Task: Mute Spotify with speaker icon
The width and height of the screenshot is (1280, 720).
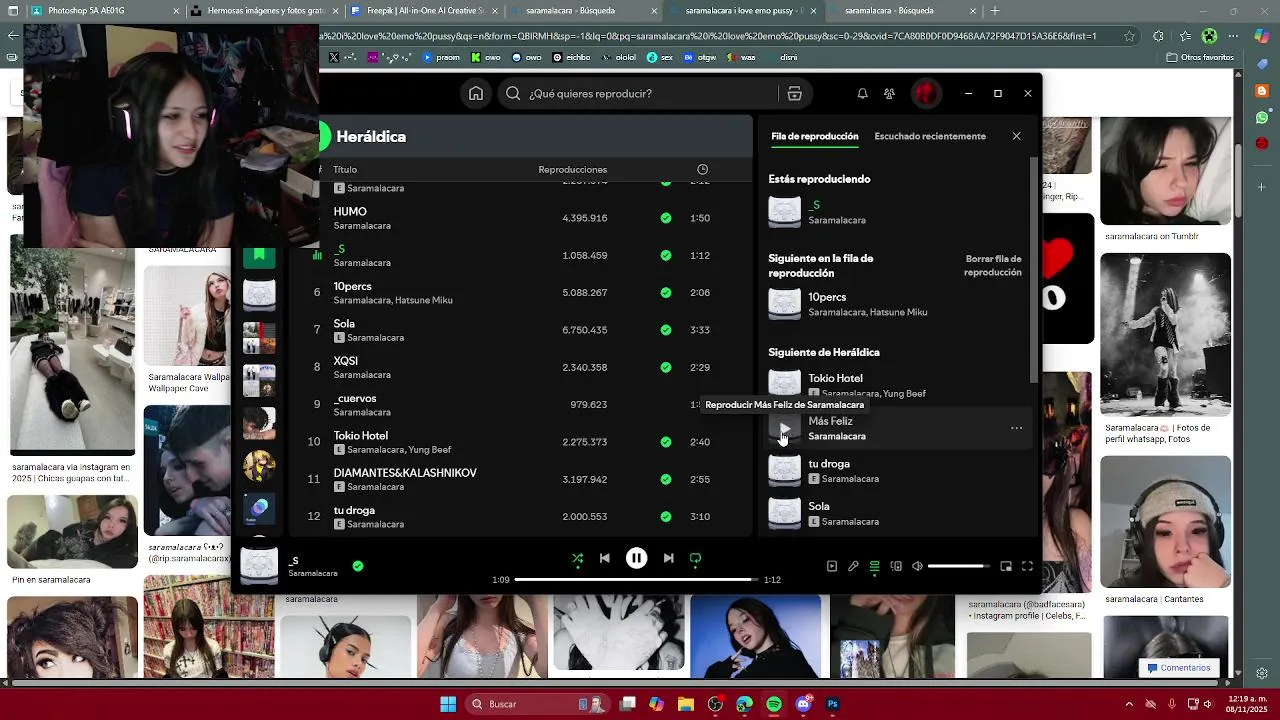Action: click(x=917, y=566)
